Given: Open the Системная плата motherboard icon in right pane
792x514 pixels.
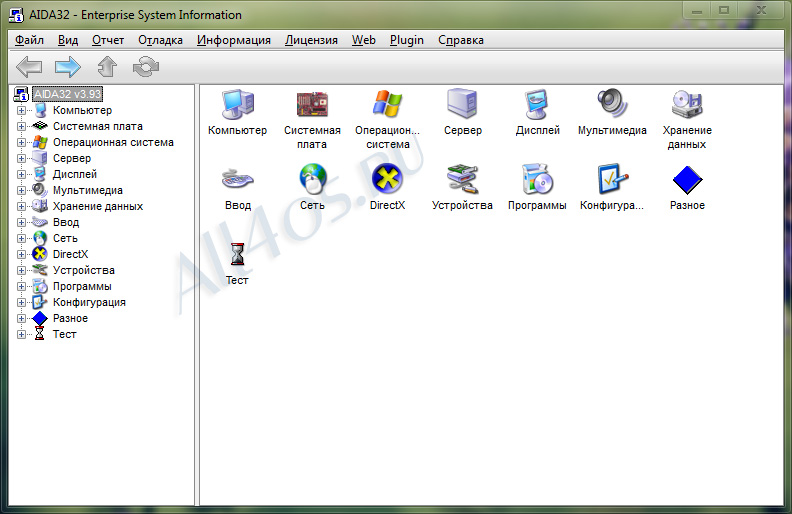Looking at the screenshot, I should click(x=312, y=104).
